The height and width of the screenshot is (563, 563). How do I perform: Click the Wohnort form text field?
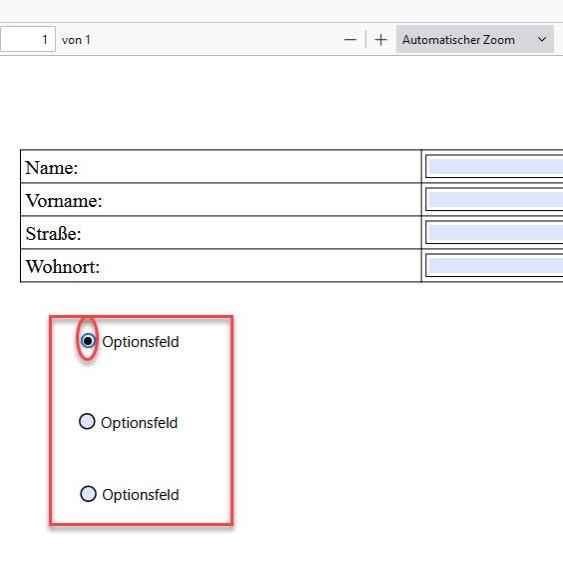point(494,265)
